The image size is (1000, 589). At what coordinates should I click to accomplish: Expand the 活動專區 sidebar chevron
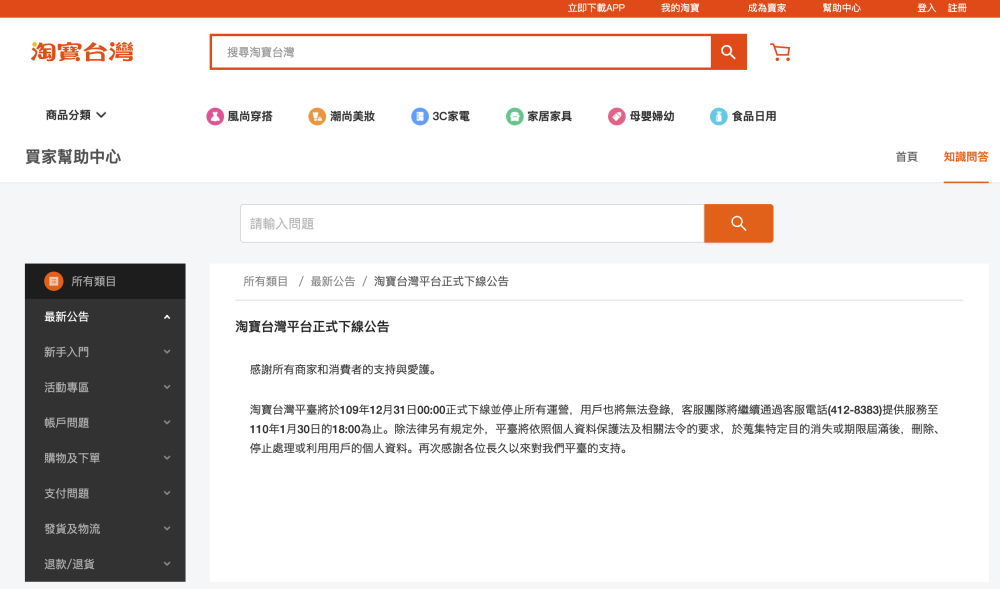pyautogui.click(x=167, y=387)
